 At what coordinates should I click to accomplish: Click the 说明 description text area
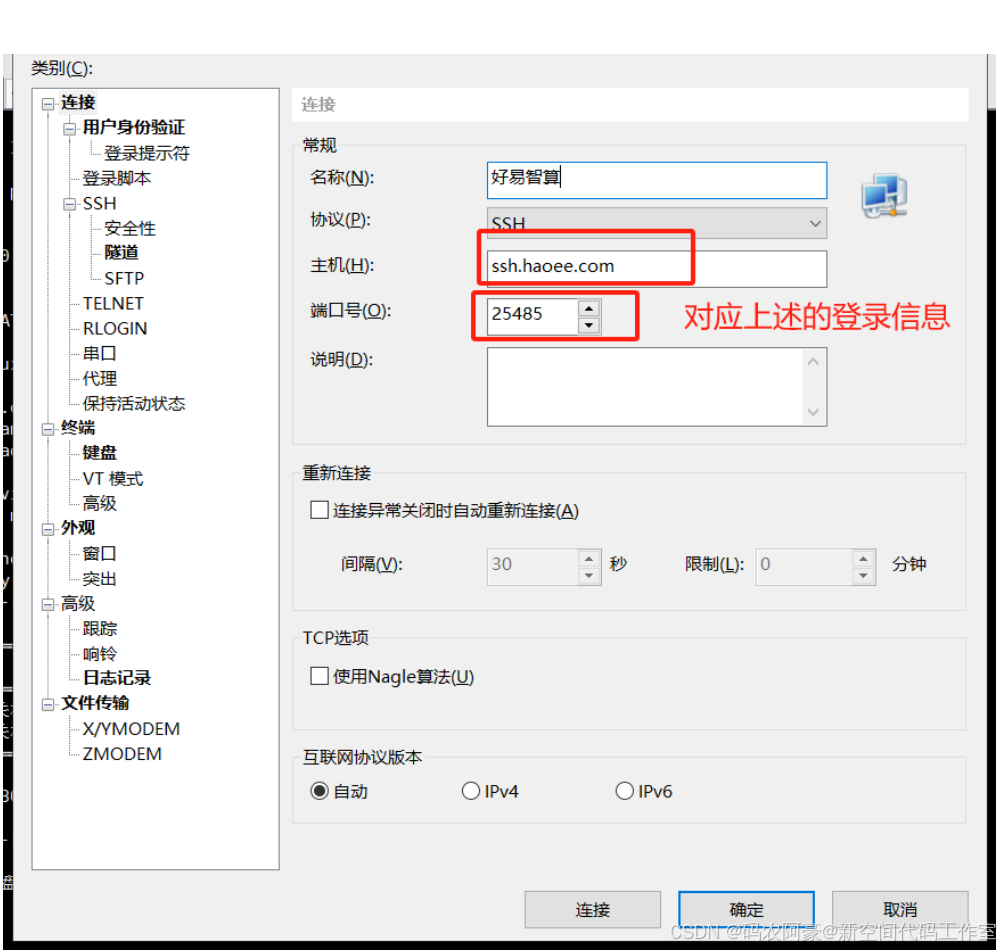pyautogui.click(x=645, y=387)
